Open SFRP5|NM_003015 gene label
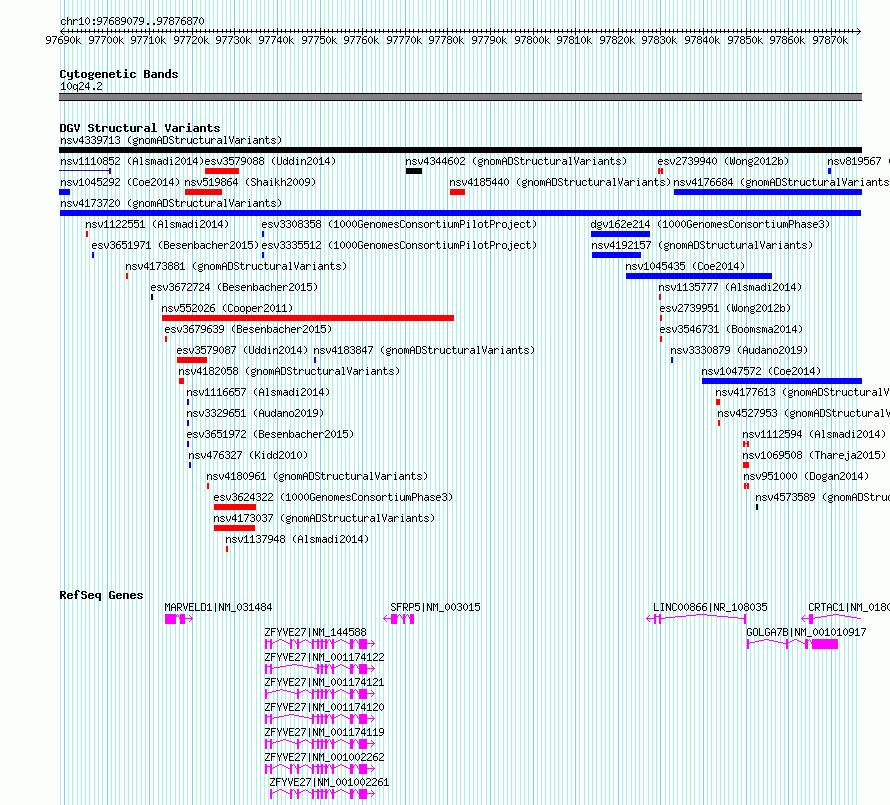The image size is (890, 805). pyautogui.click(x=435, y=607)
